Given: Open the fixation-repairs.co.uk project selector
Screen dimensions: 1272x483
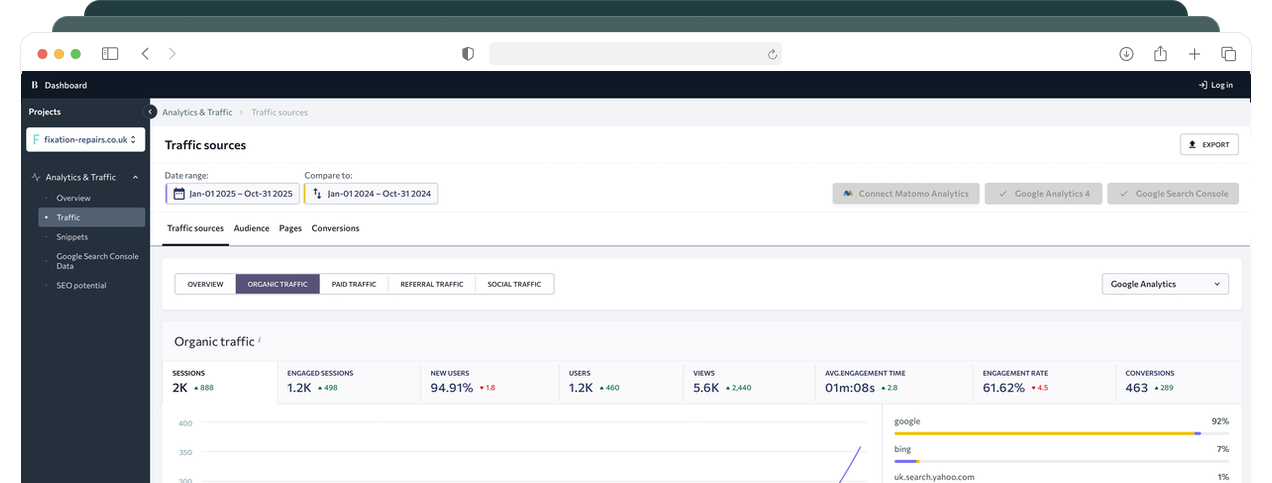Looking at the screenshot, I should tap(86, 140).
